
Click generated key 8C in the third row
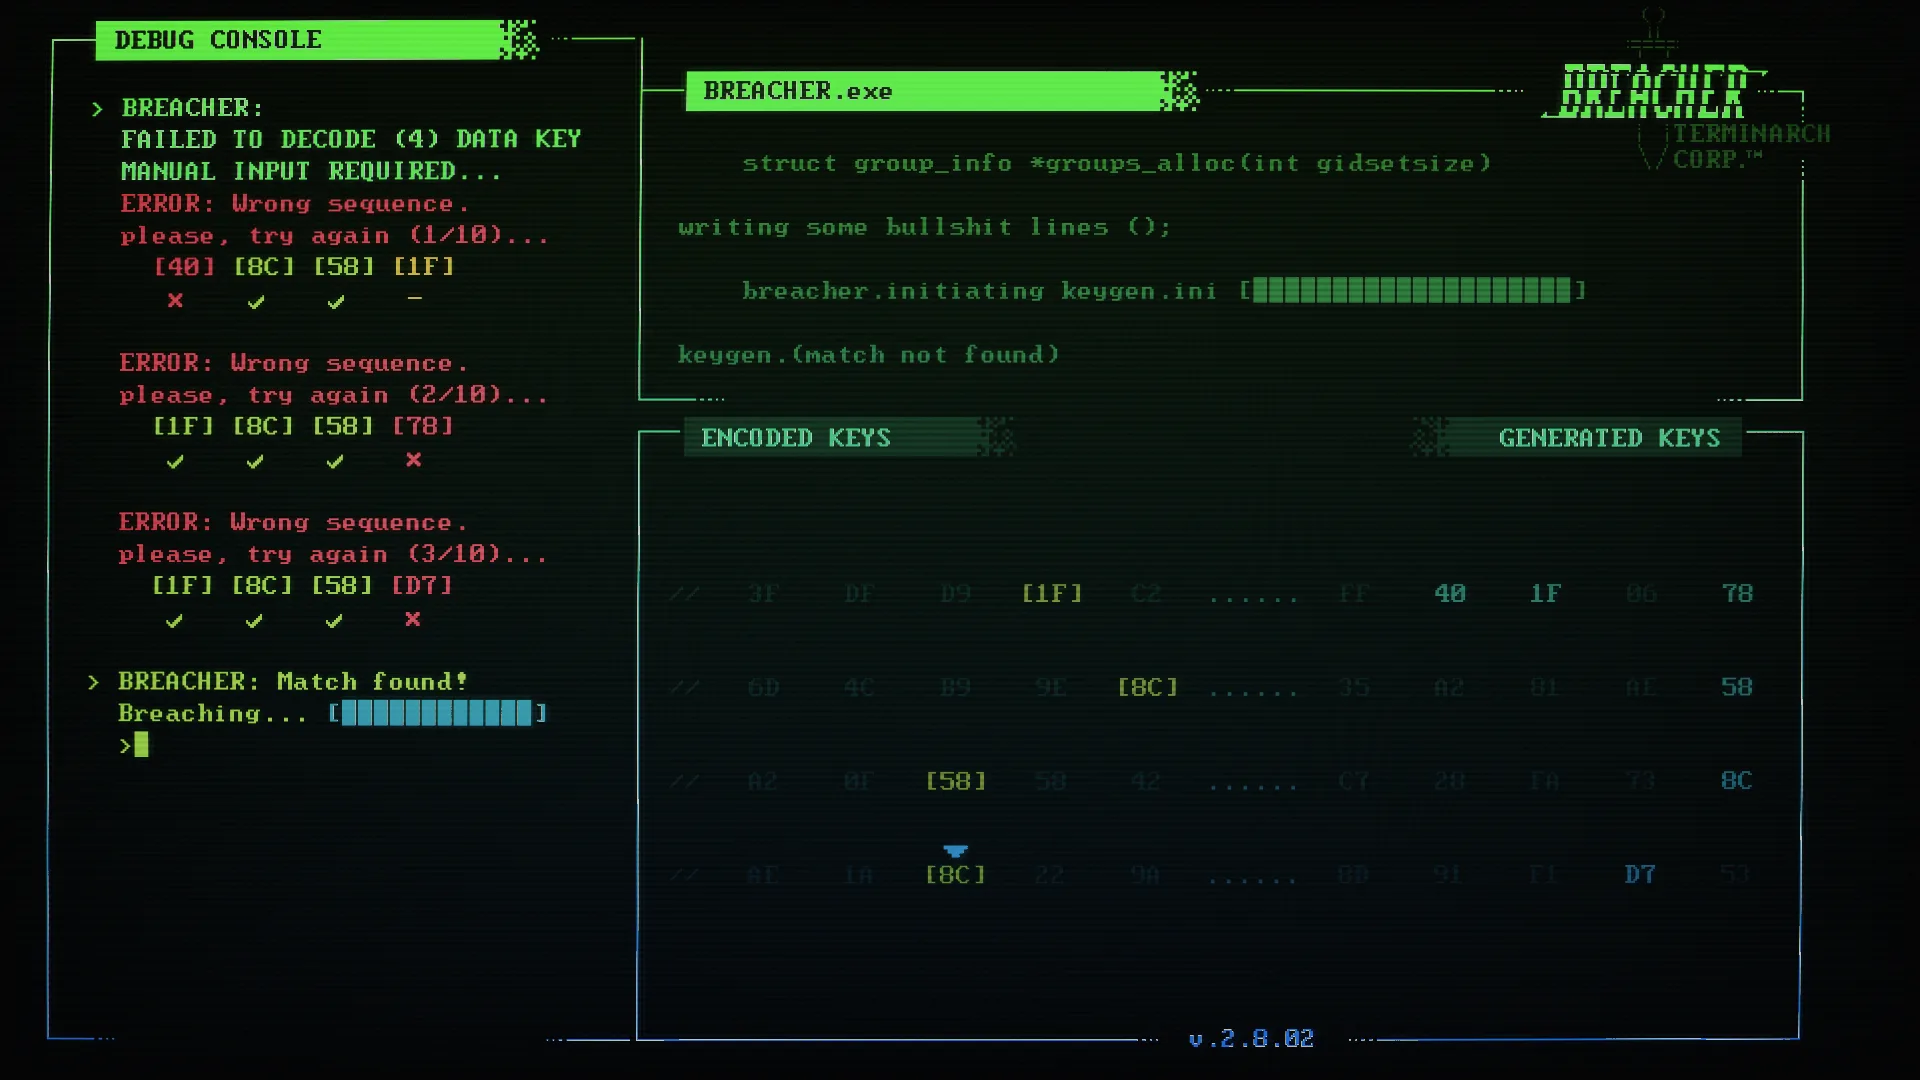click(x=1737, y=780)
